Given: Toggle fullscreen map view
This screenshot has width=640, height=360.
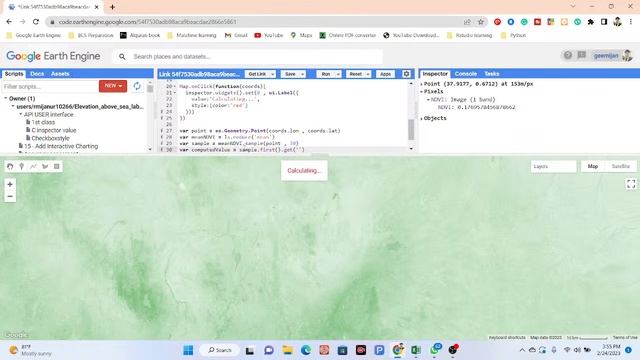Looking at the screenshot, I should point(631,184).
